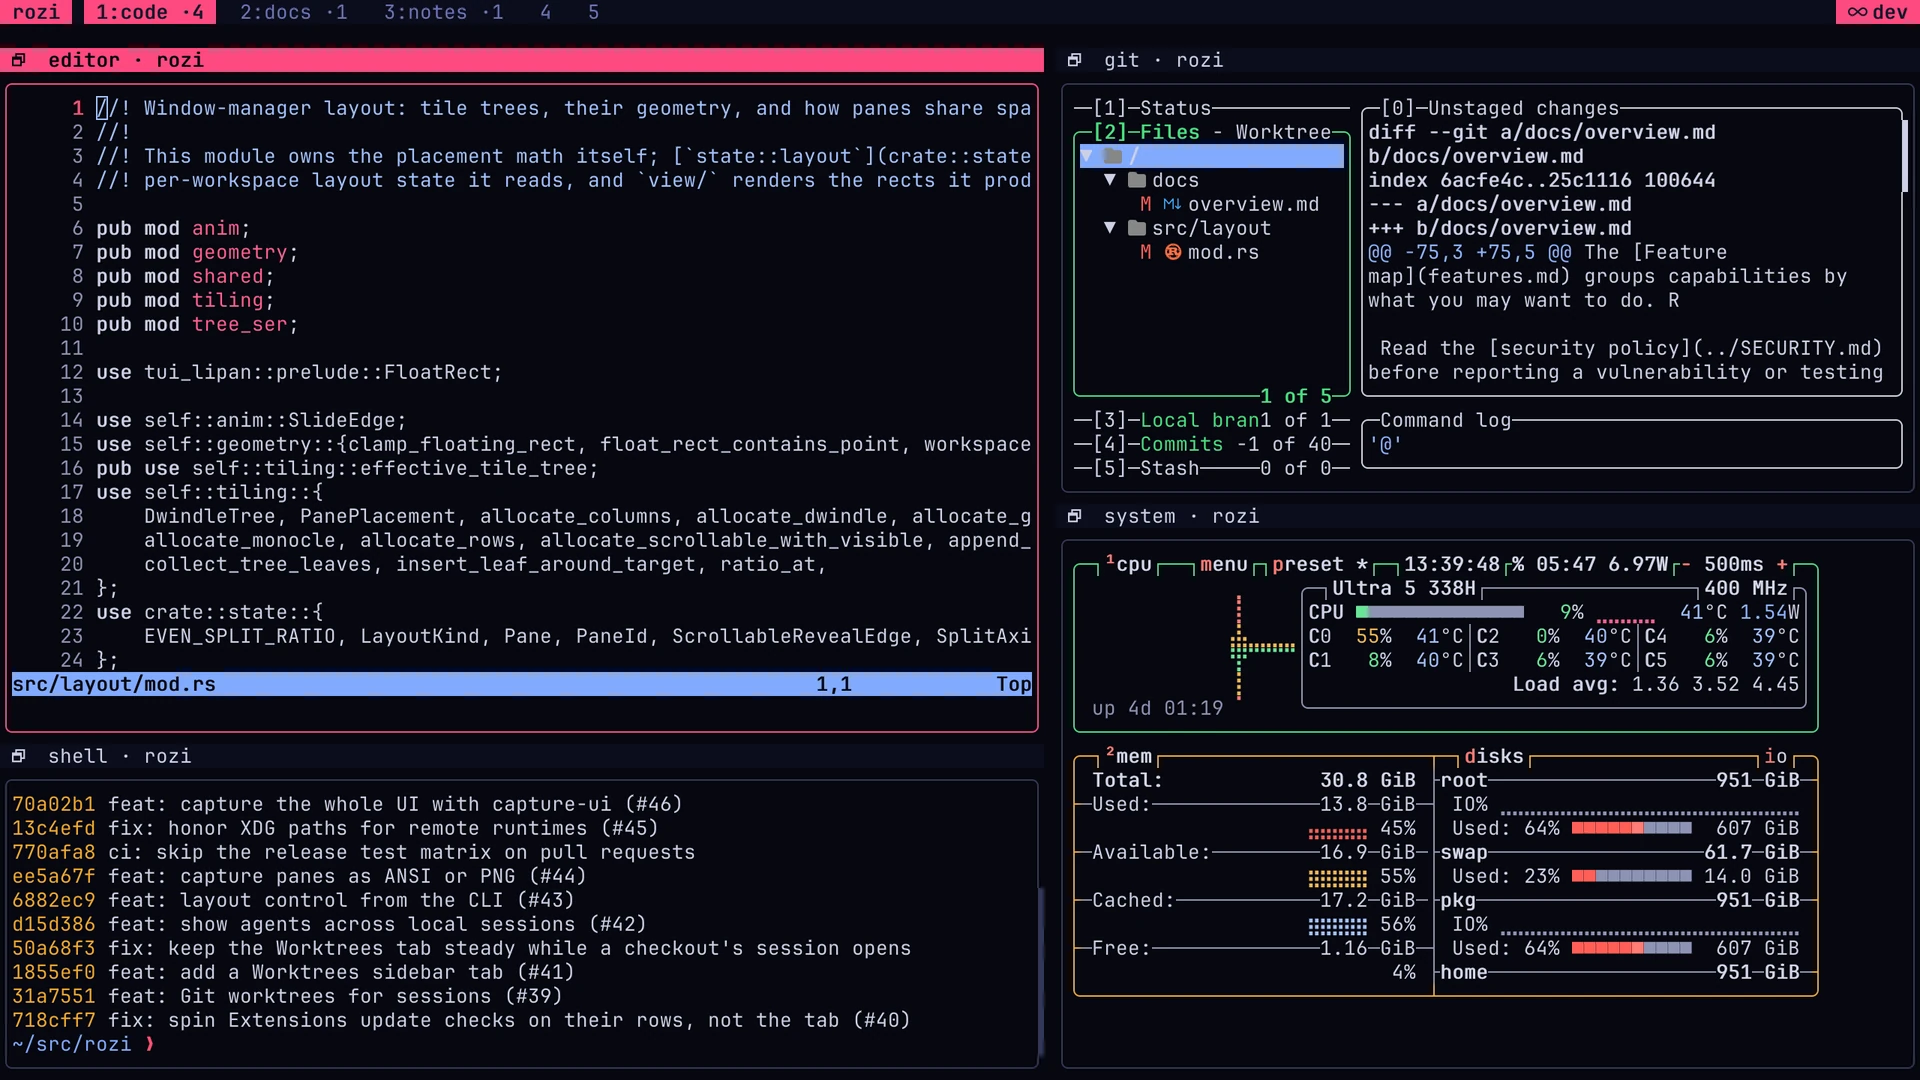Viewport: 1920px width, 1080px height.
Task: Switch to the Worktree tab in Files panel
Action: click(x=1284, y=132)
